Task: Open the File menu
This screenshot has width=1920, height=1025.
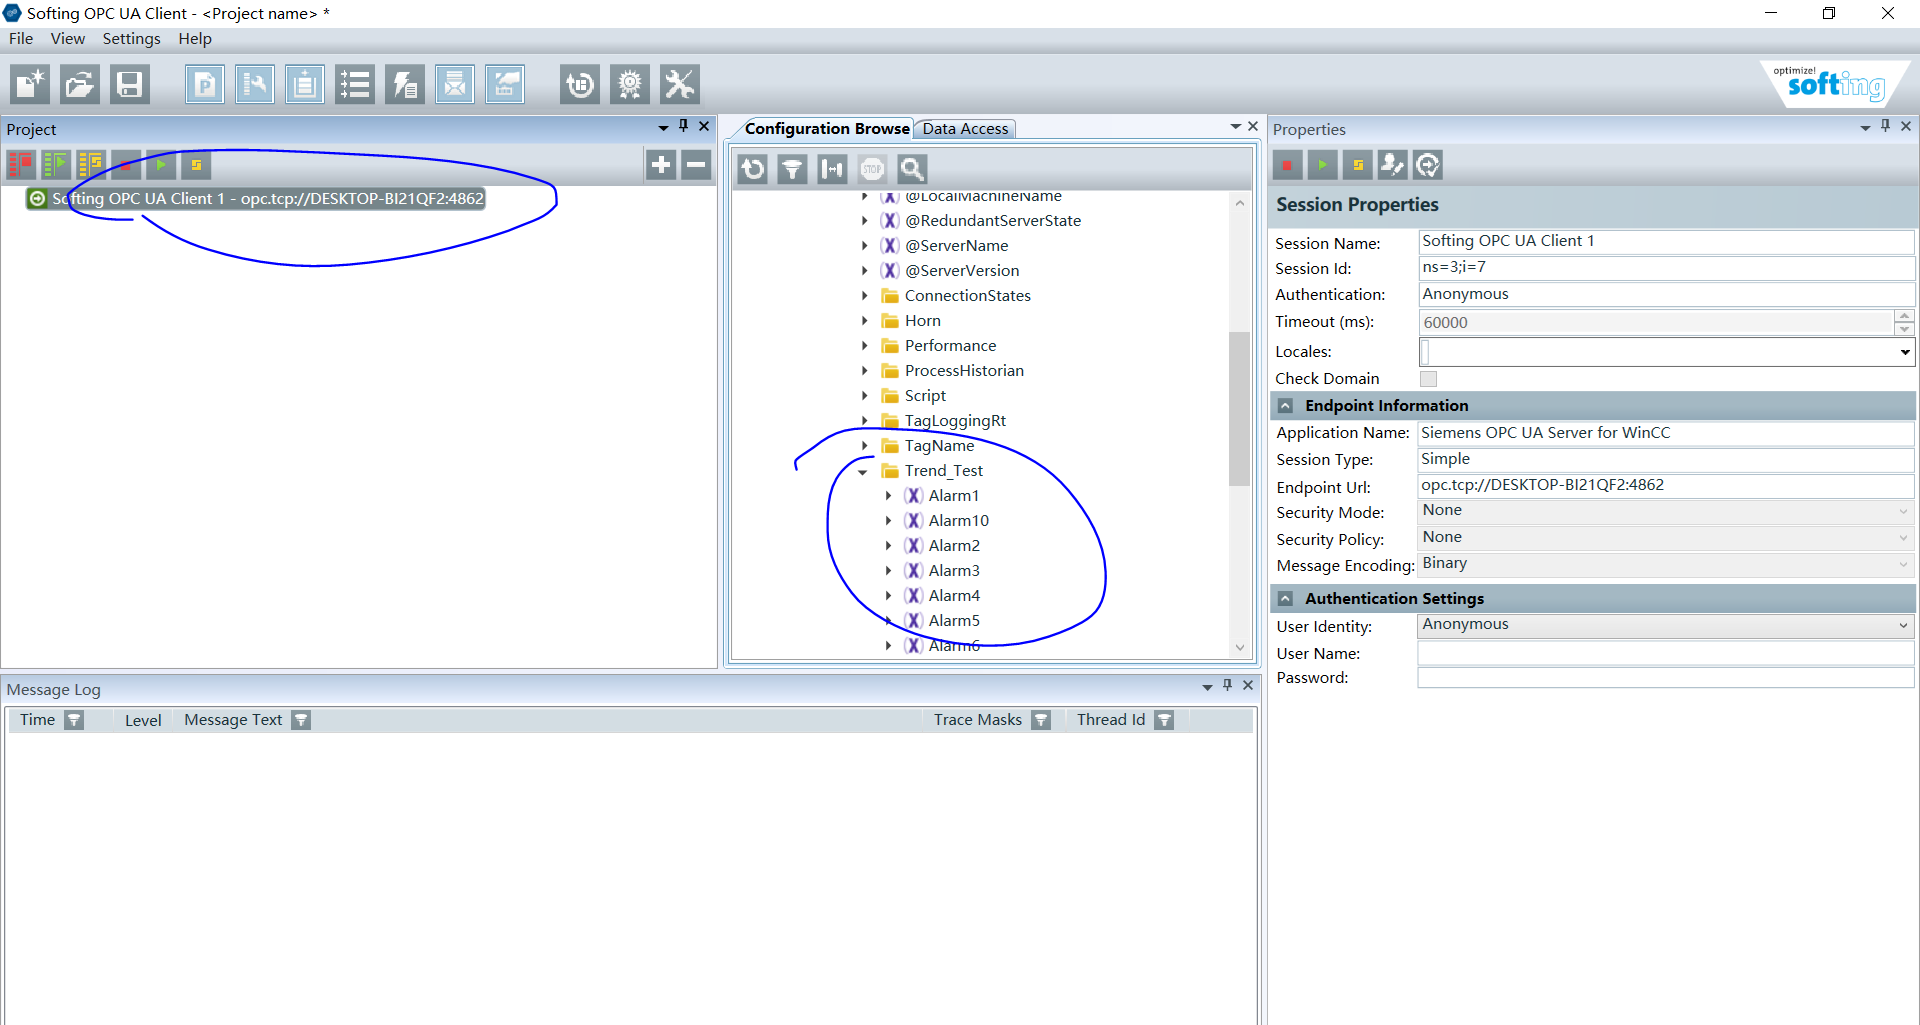Action: tap(21, 39)
